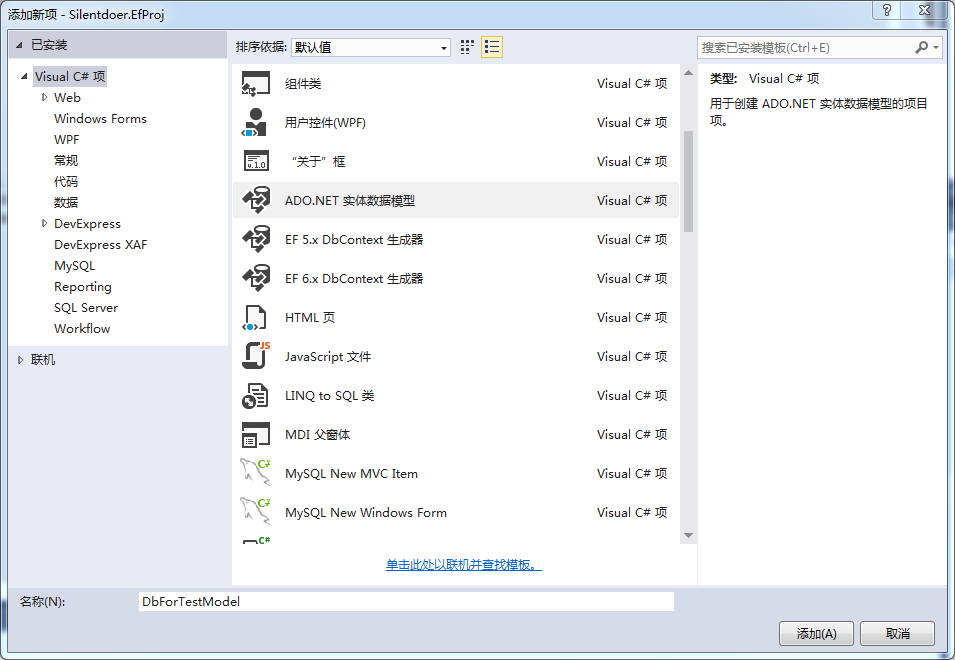Screen dimensions: 955x660
Task: Select "HTML 页" template name
Action: click(x=310, y=317)
